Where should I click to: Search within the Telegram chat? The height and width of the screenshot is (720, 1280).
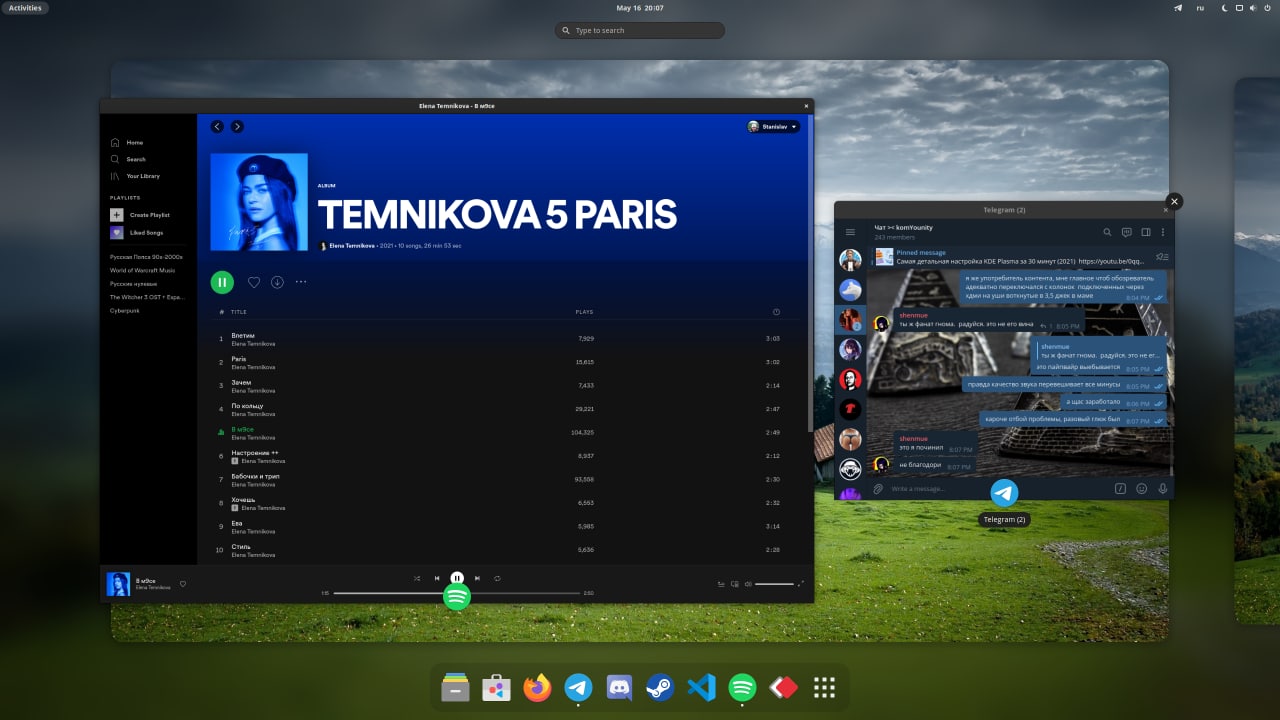point(1107,232)
